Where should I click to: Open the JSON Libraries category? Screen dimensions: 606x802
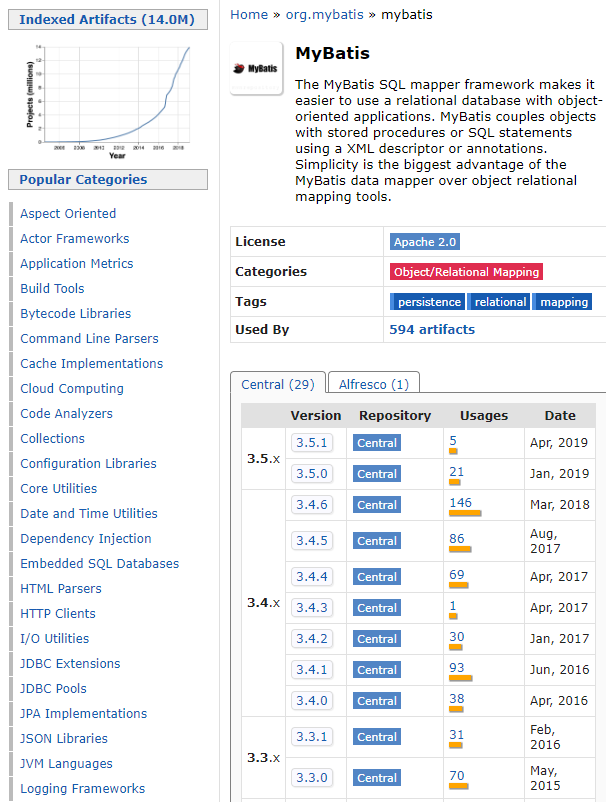[64, 739]
